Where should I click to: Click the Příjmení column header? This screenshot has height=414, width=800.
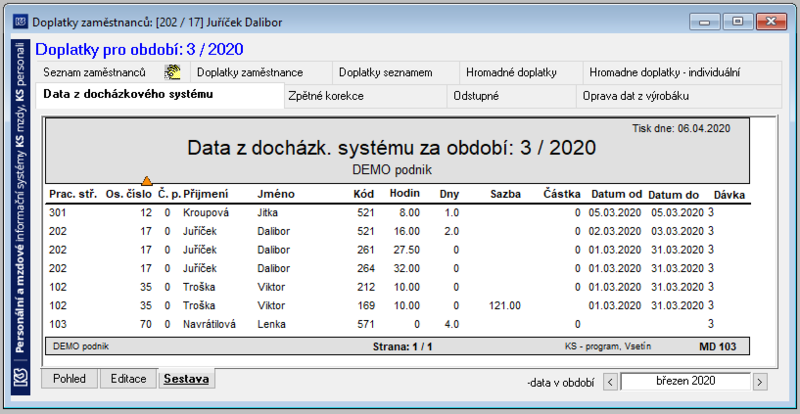click(206, 194)
